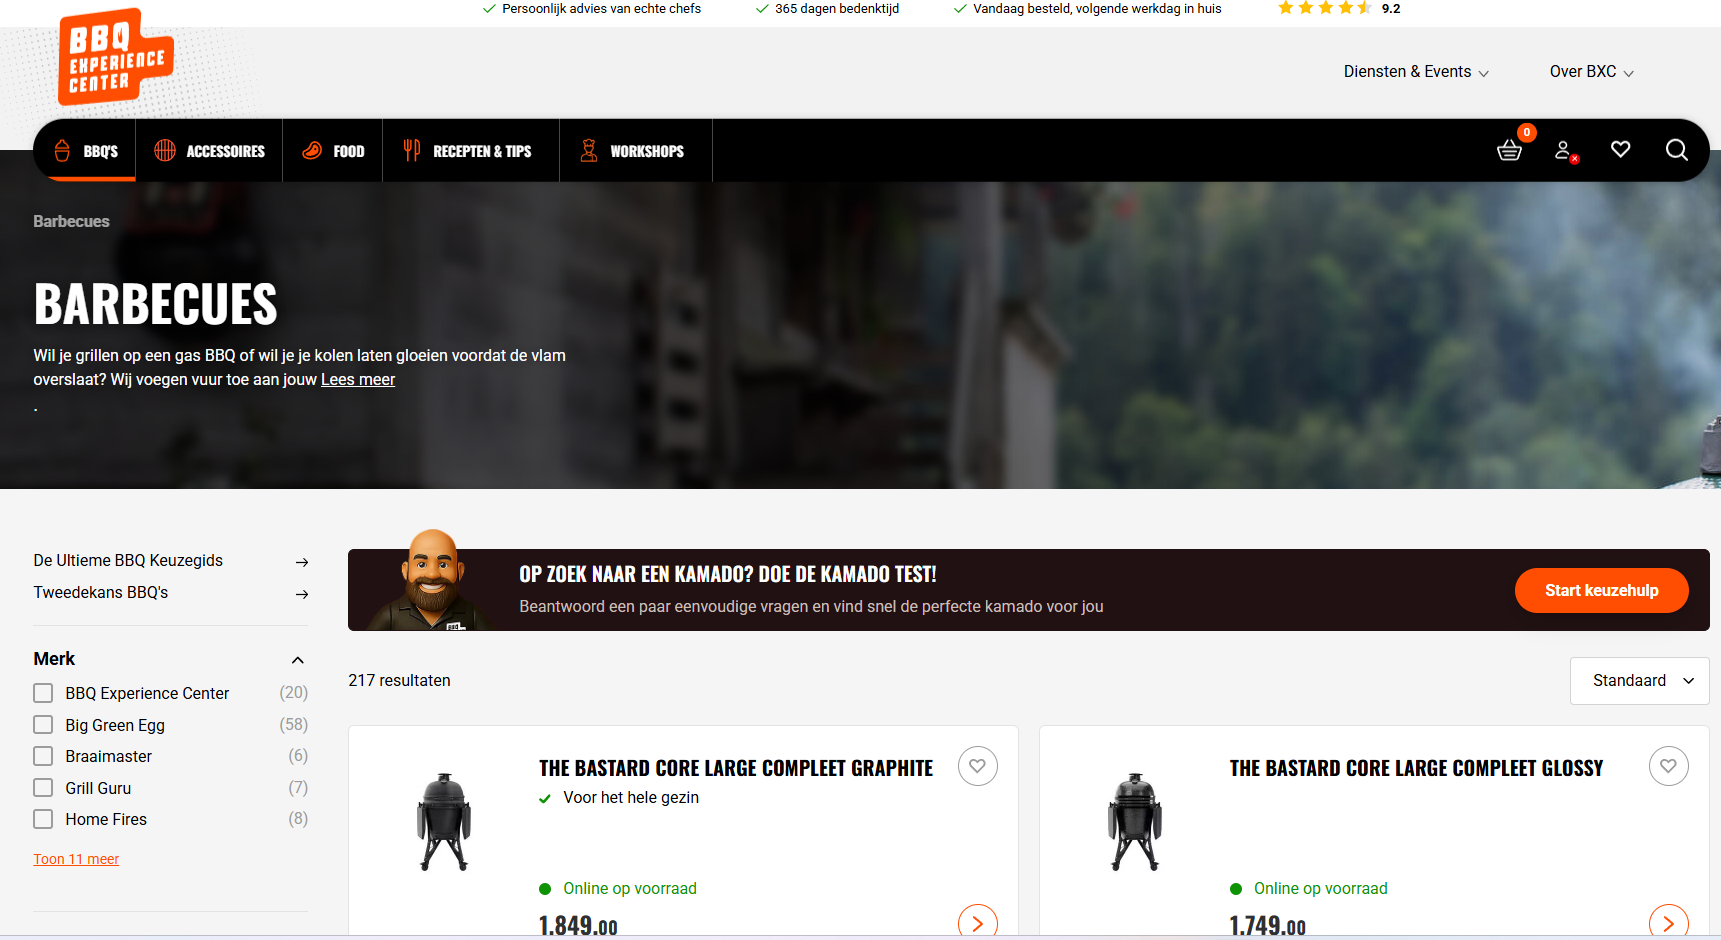Open the shopping basket icon

[1509, 150]
